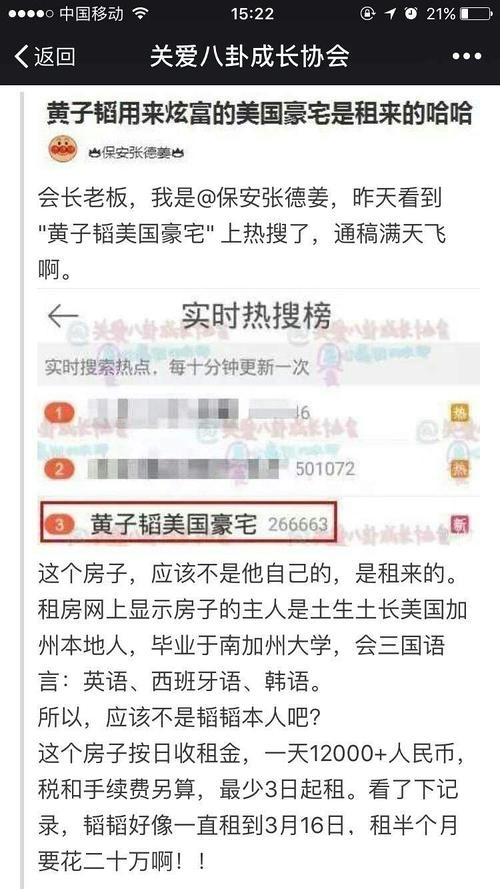The image size is (500, 889).
Task: Open the three-dot more options menu
Action: point(467,57)
